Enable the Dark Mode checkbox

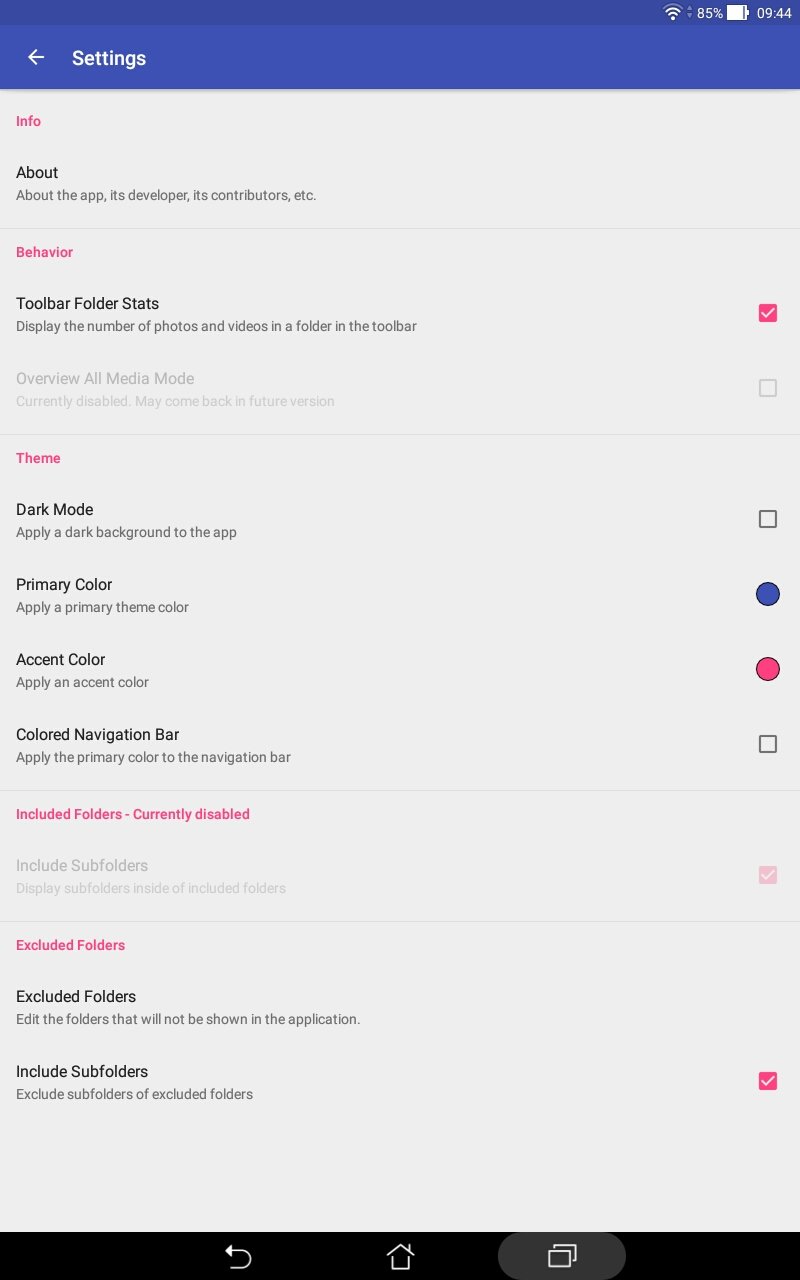768,519
